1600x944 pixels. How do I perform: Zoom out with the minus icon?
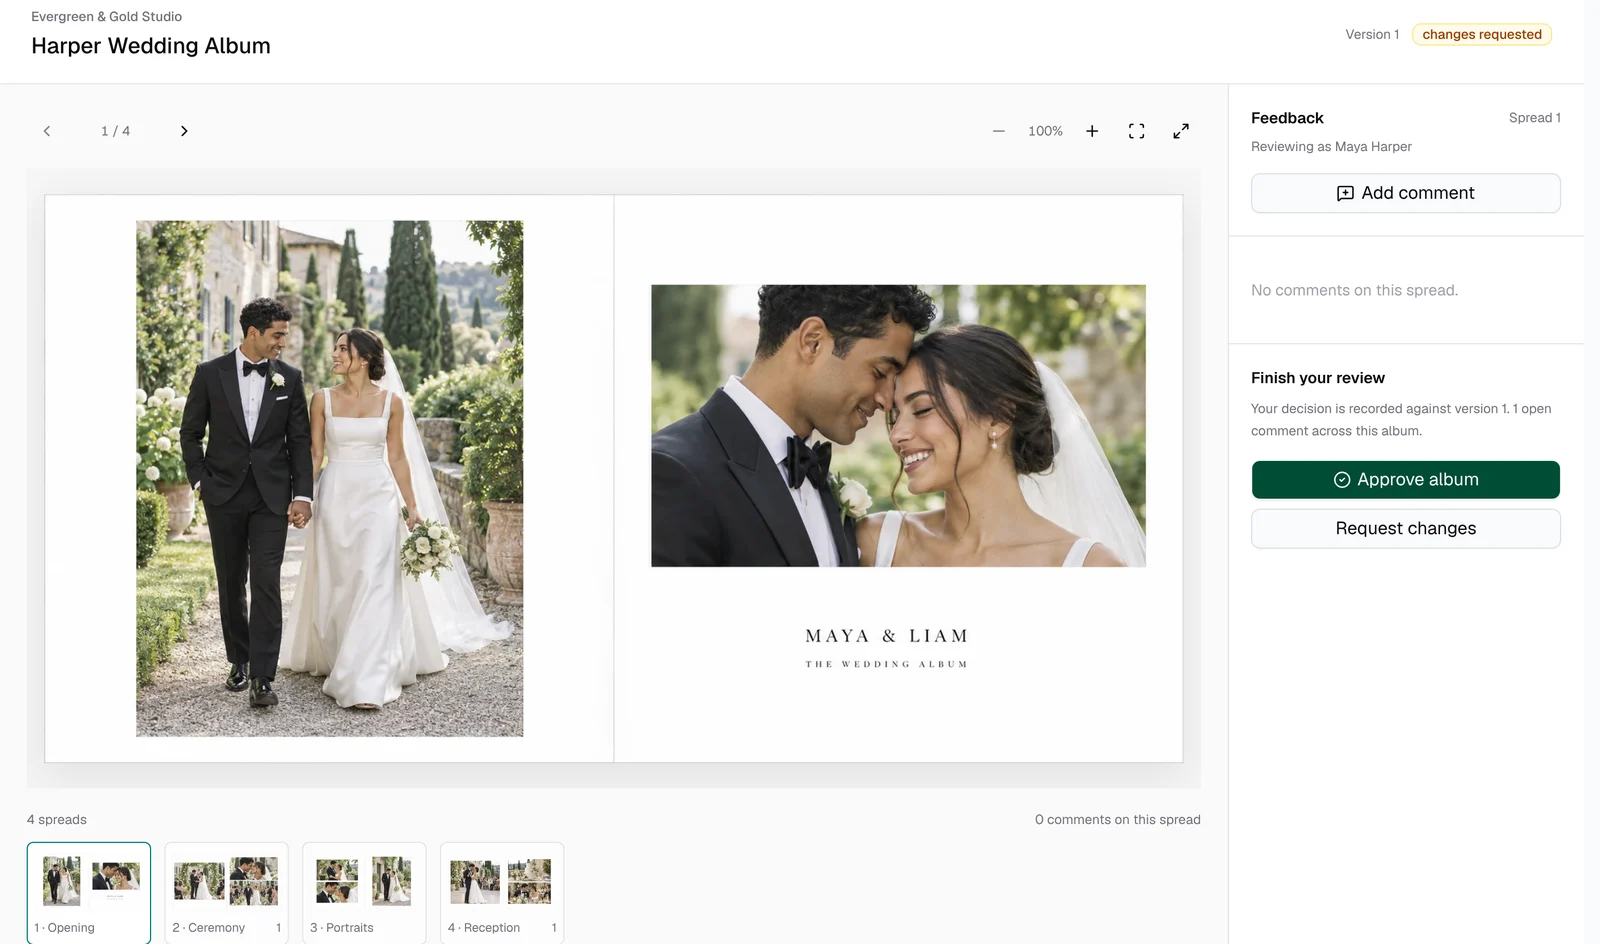click(998, 131)
